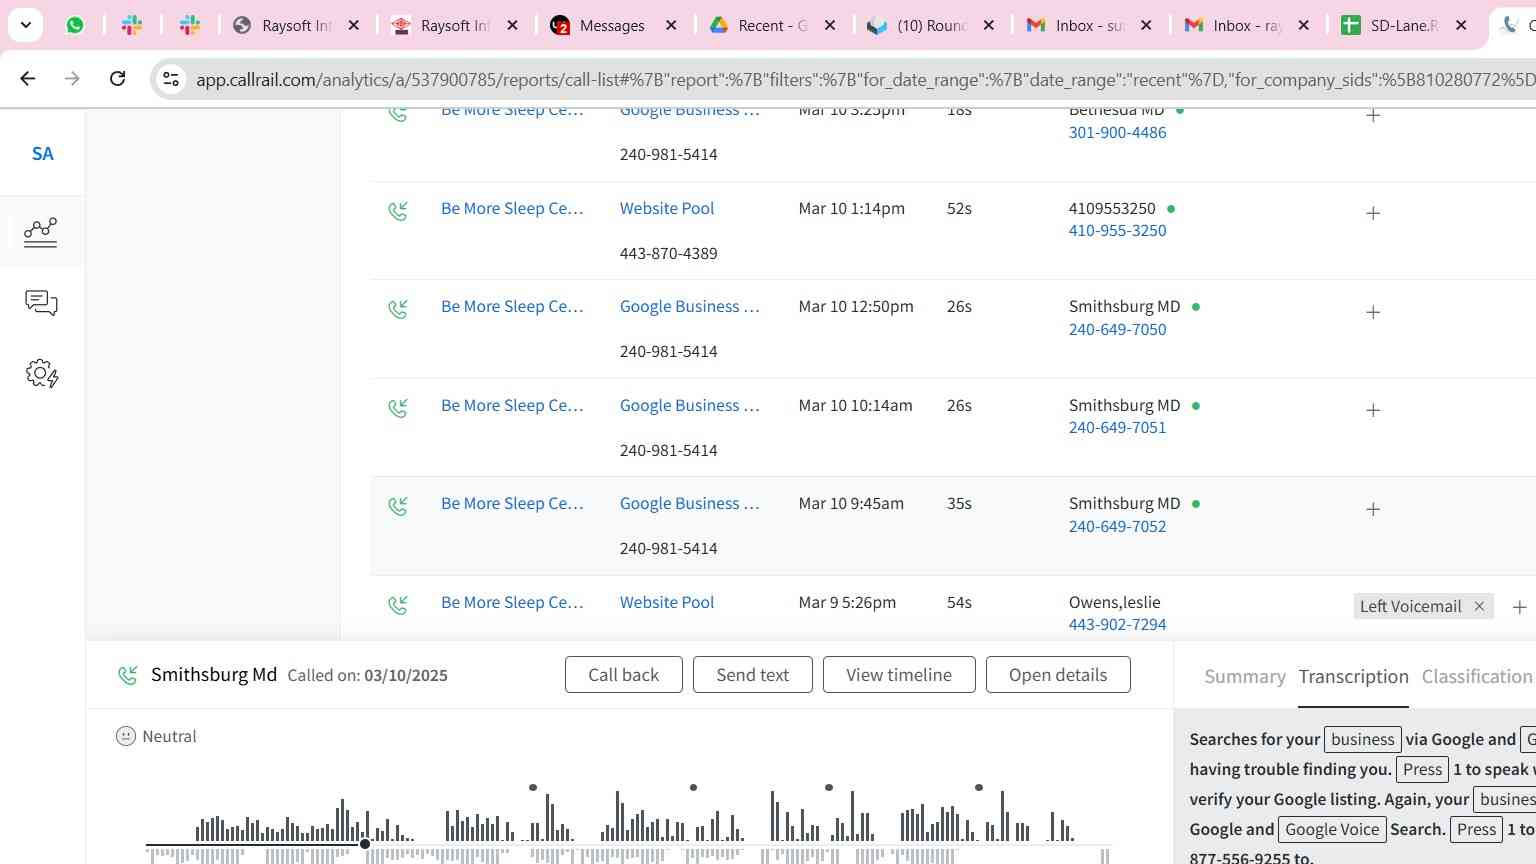Viewport: 1536px width, 864px height.
Task: Add tag with plus icon on 410-955-3250 row
Action: click(1373, 213)
